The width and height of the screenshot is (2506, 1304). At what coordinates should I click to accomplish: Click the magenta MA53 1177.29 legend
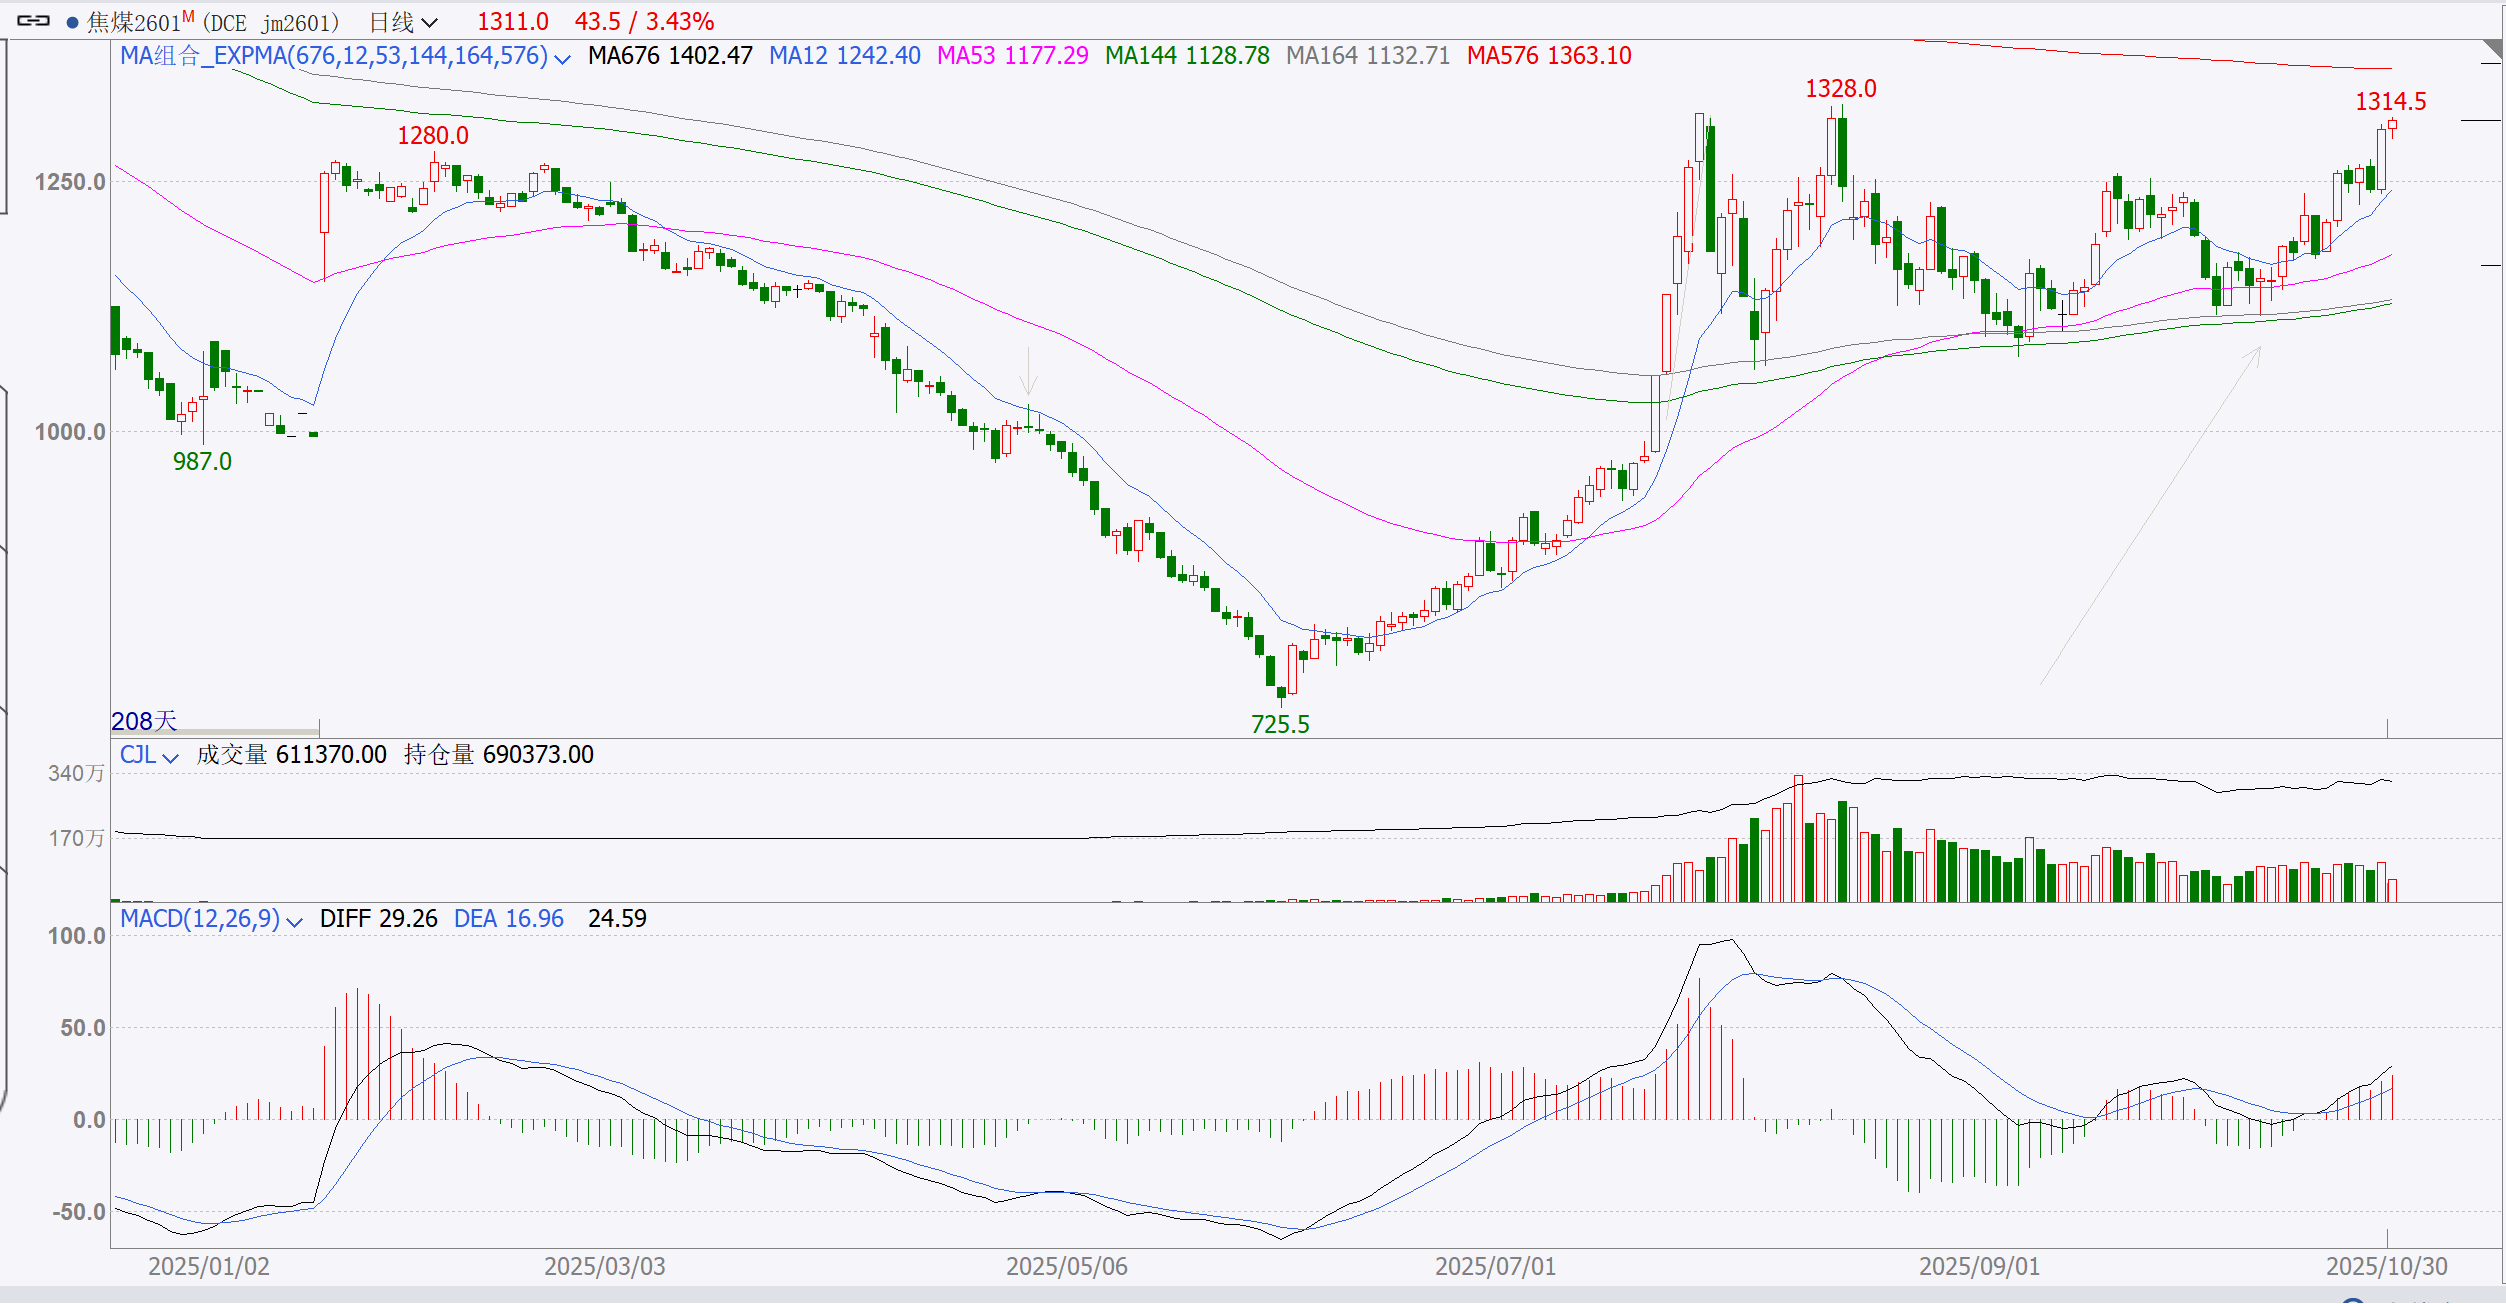(x=1012, y=56)
